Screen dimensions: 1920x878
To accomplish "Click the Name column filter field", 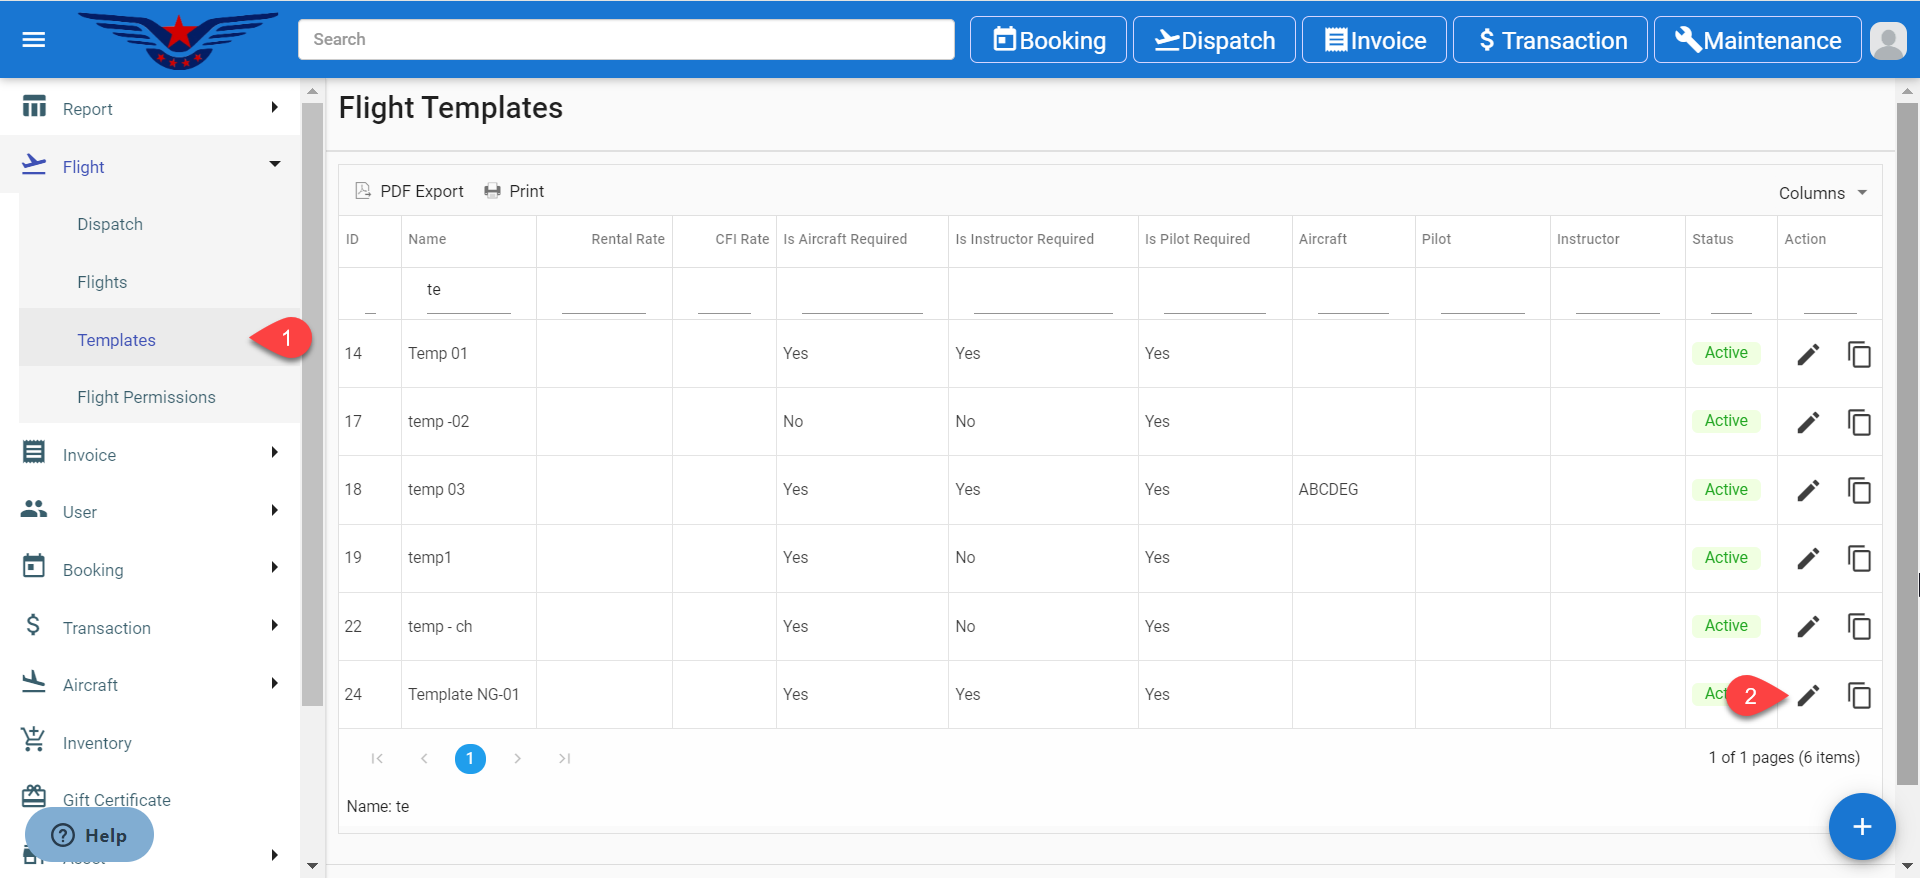I will (x=468, y=291).
